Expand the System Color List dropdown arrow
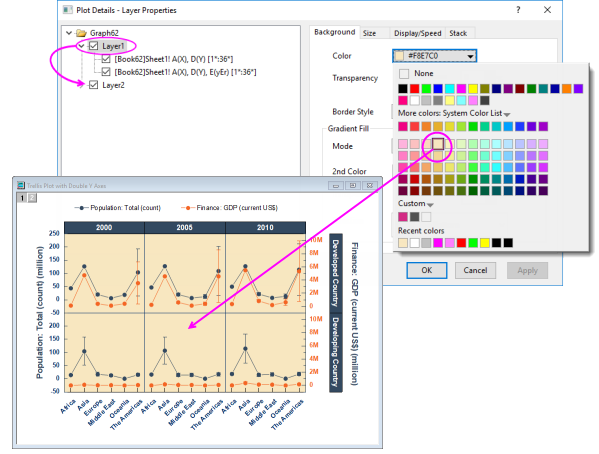 click(x=507, y=114)
